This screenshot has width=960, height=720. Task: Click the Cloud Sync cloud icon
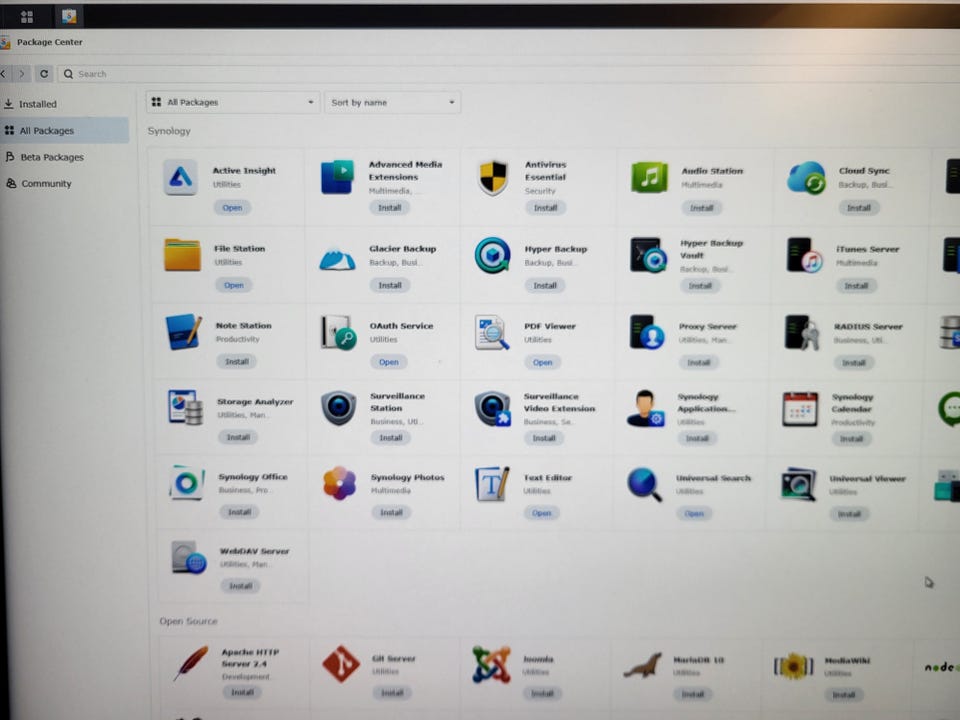click(x=806, y=178)
